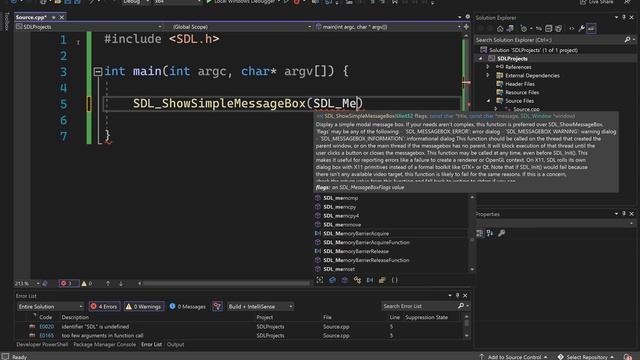Click View Code icon in Solution Explorer
Screen dimensions: 640x360
(x=571, y=29)
